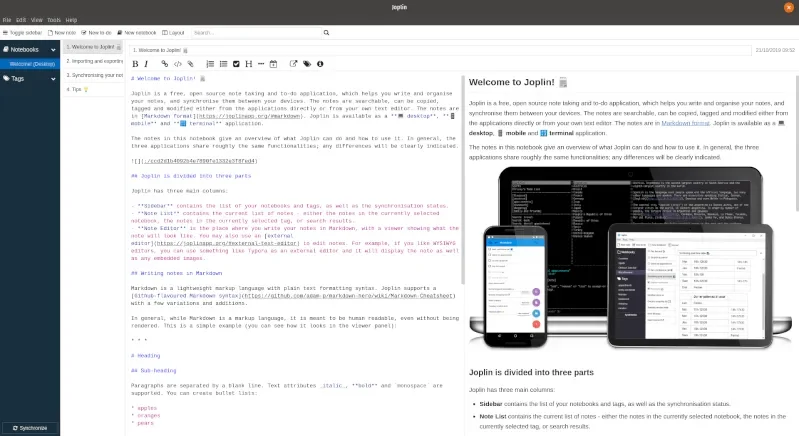
Task: Attach a file with the paperclip icon
Action: coord(190,64)
